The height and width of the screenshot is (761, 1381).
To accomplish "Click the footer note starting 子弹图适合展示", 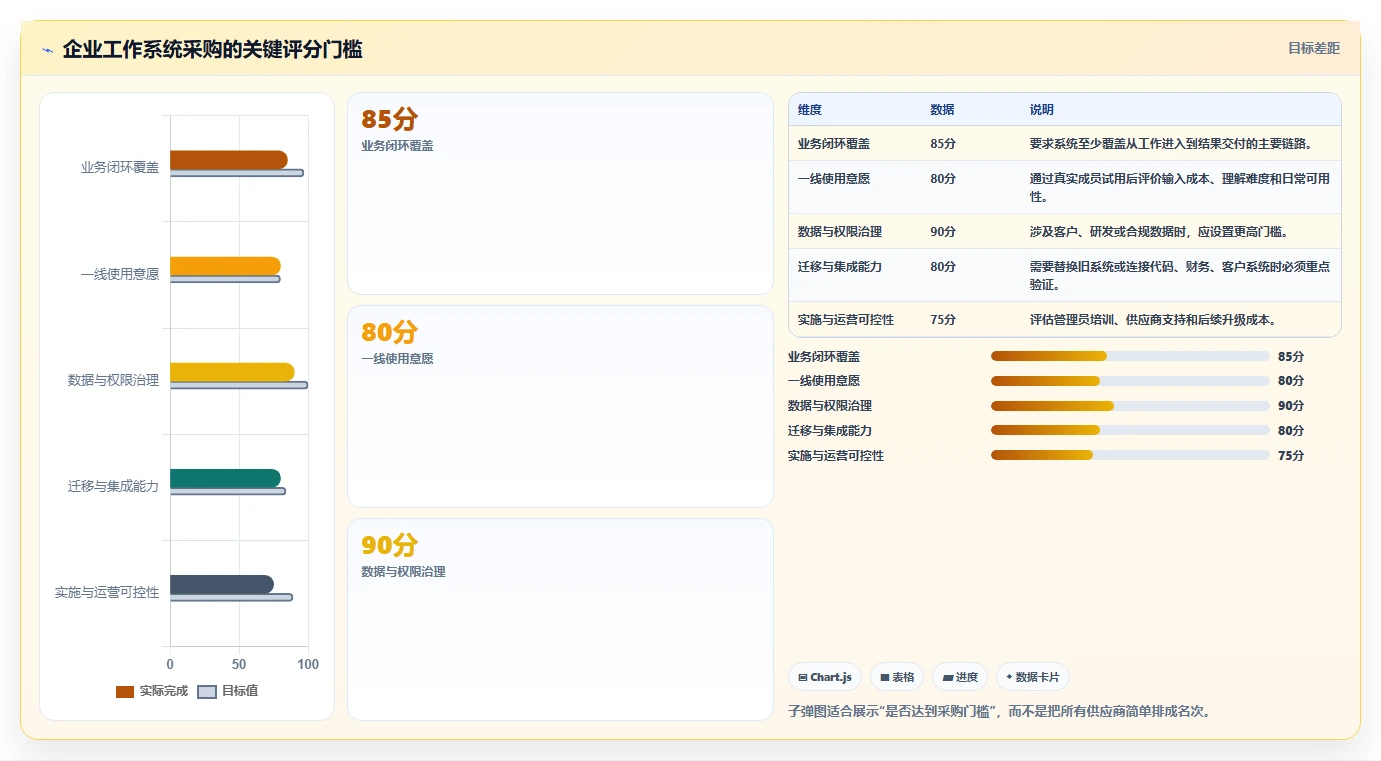I will coord(1000,712).
